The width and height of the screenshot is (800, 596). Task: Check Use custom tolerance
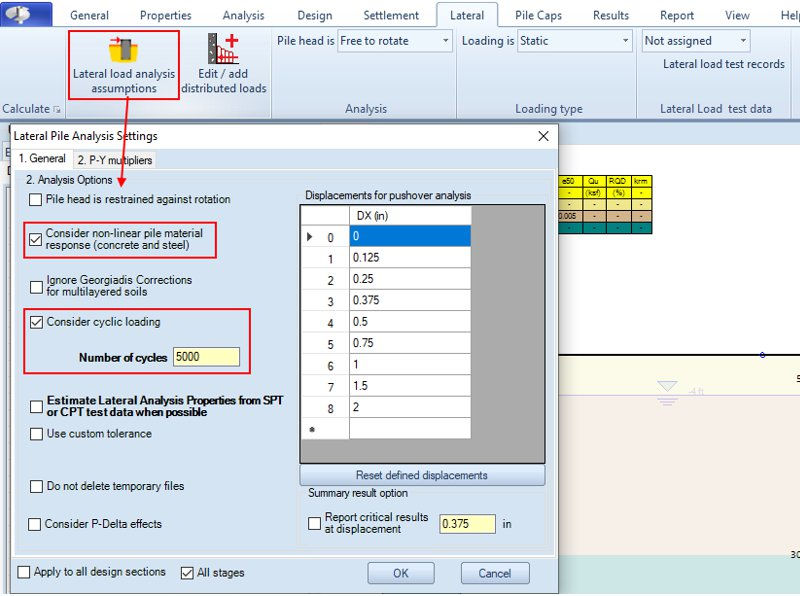(36, 434)
